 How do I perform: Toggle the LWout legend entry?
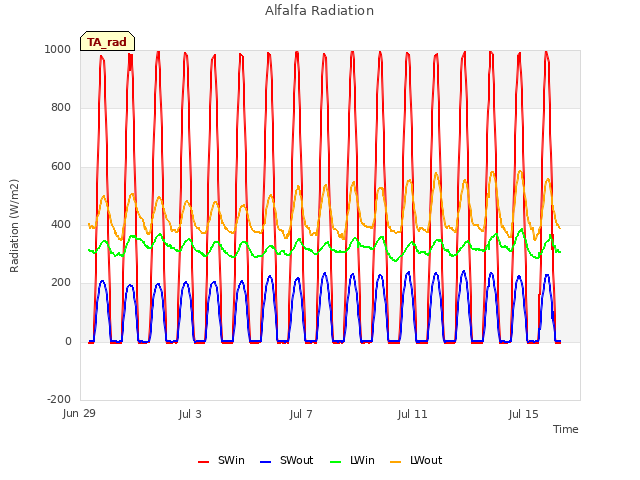tap(416, 460)
